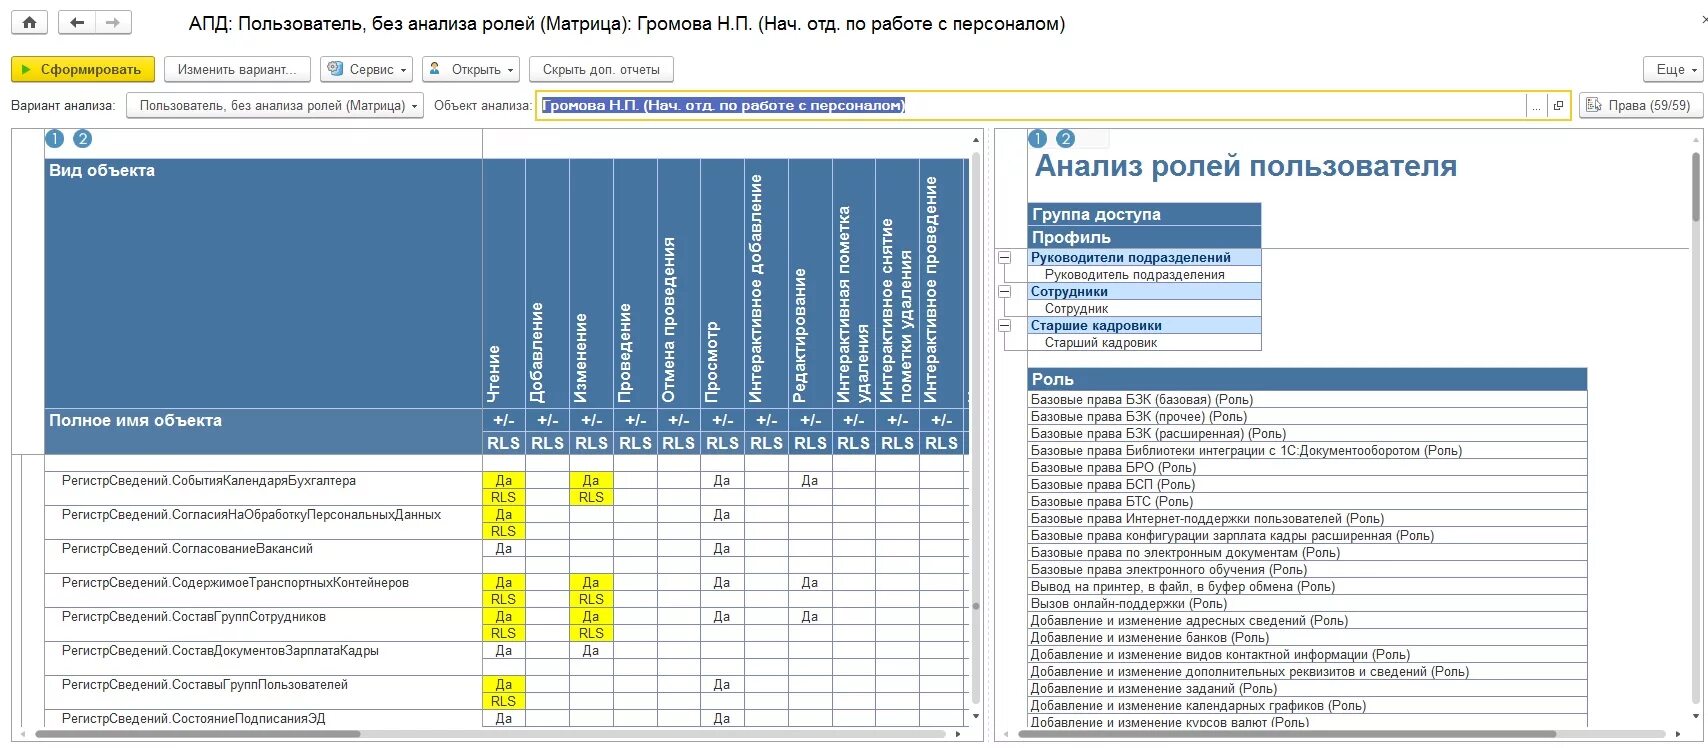Image resolution: width=1708 pixels, height=748 pixels.
Task: Select role Добавление и изменение банков
Action: (x=1308, y=638)
